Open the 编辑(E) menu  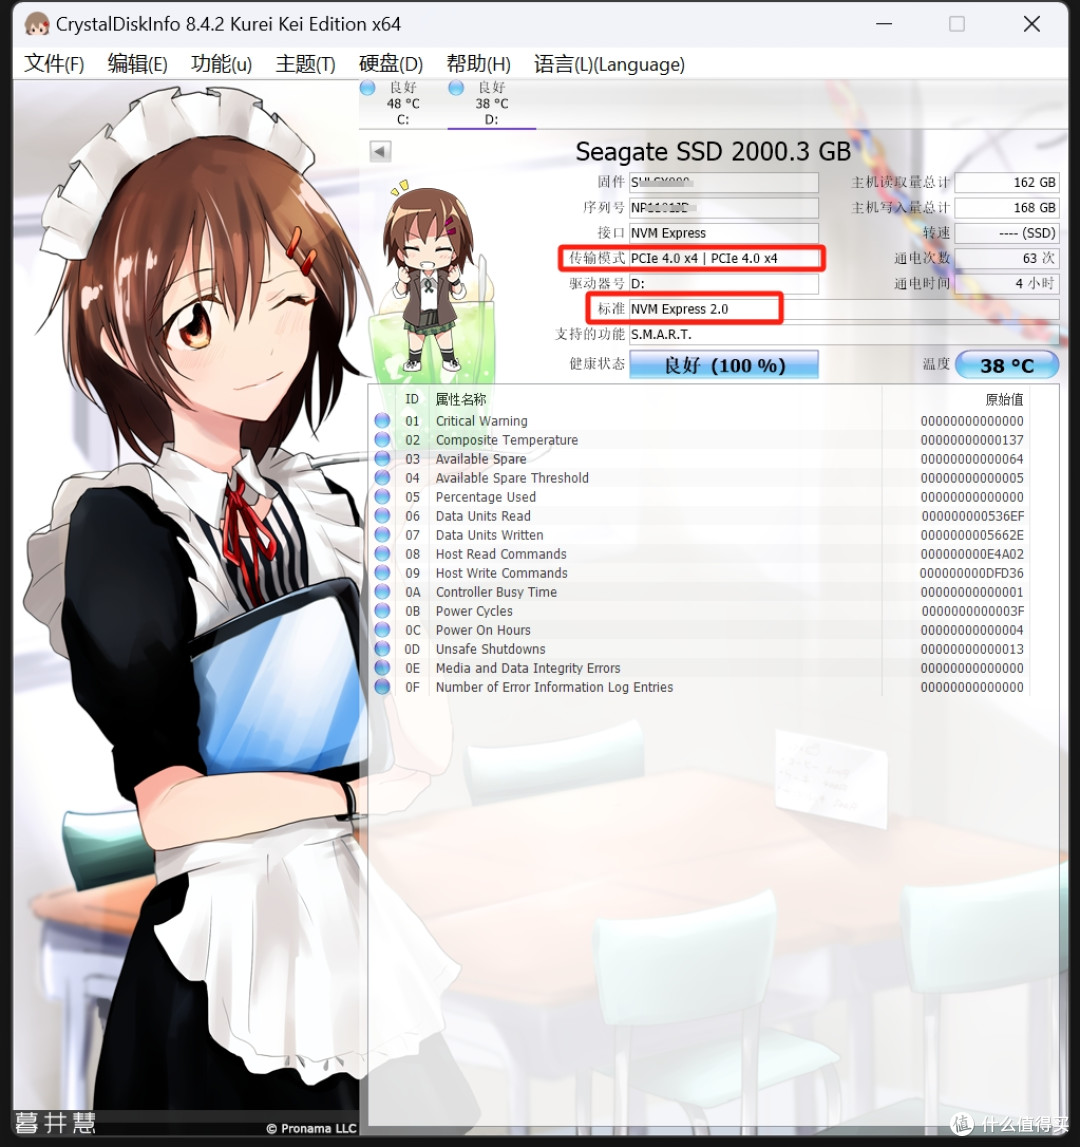coord(138,64)
